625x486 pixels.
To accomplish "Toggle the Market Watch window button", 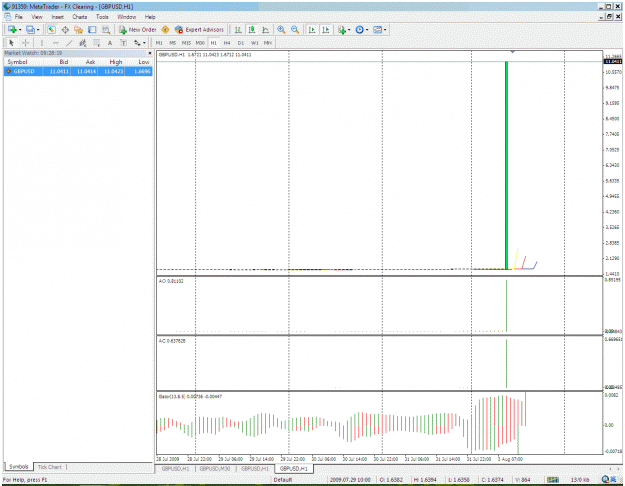I will click(51, 30).
